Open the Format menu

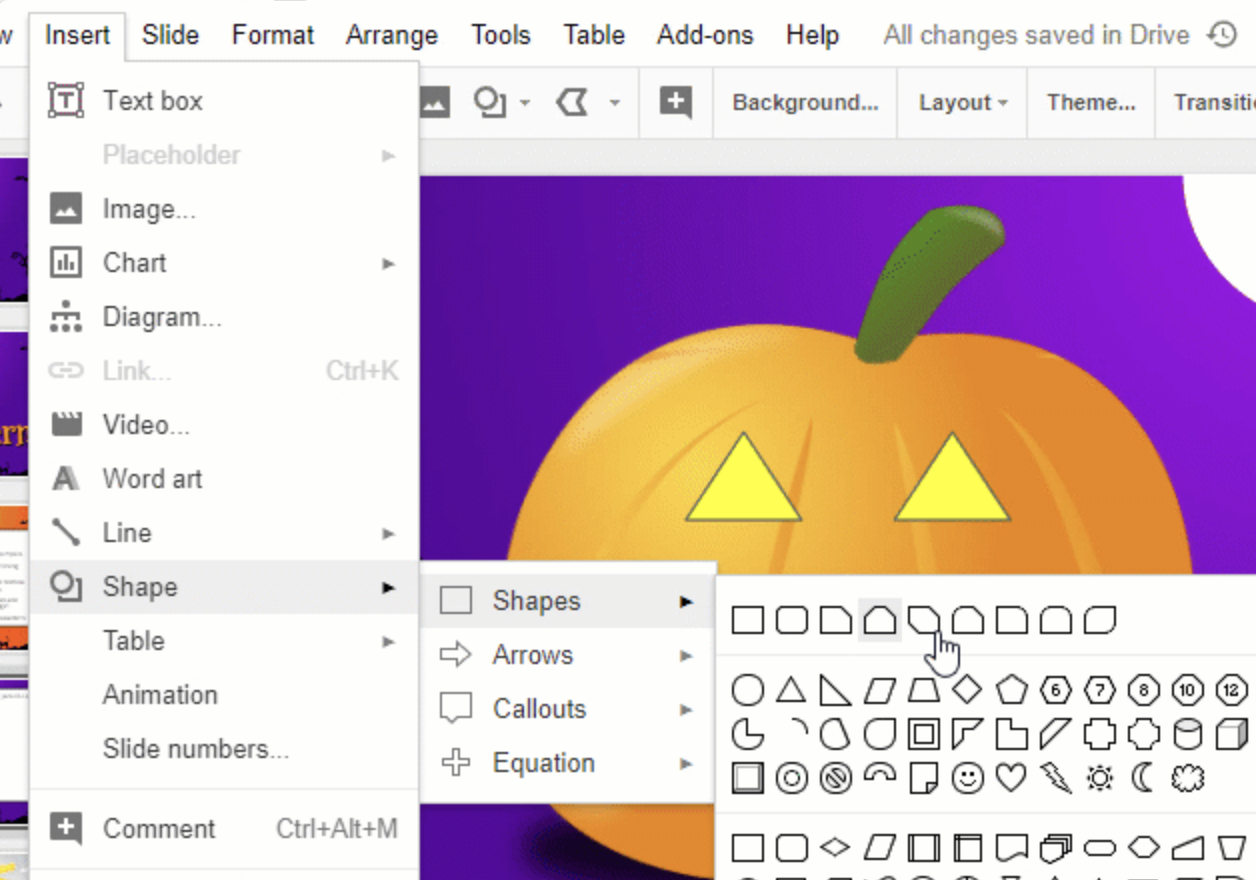(x=273, y=35)
